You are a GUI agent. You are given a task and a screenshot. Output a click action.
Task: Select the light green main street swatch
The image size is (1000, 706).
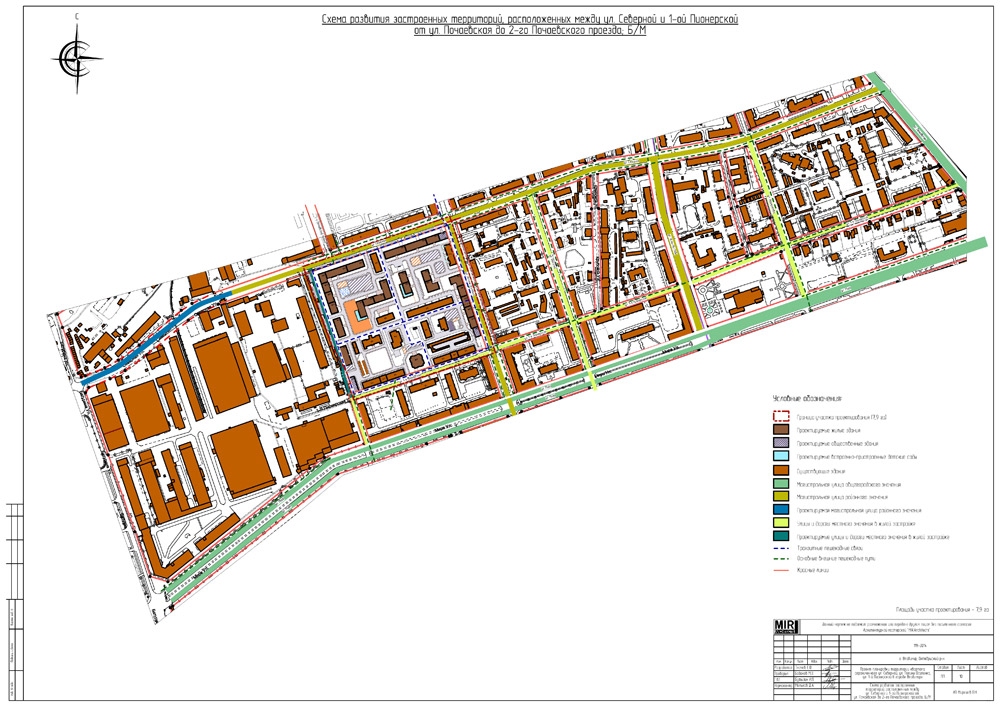click(x=783, y=483)
